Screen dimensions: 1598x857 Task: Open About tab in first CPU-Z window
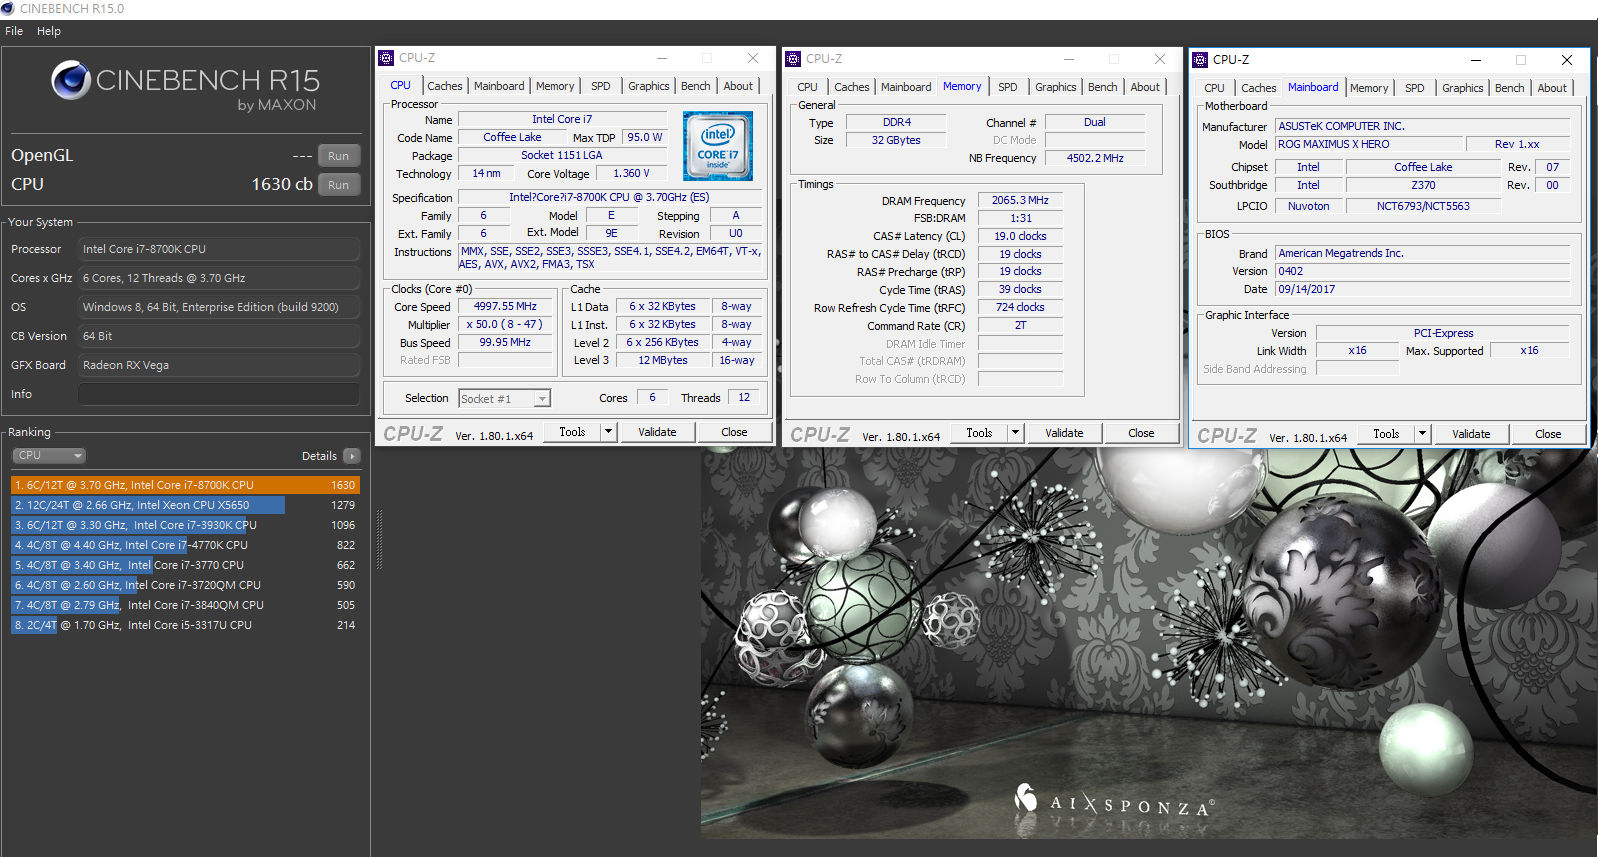coord(739,86)
